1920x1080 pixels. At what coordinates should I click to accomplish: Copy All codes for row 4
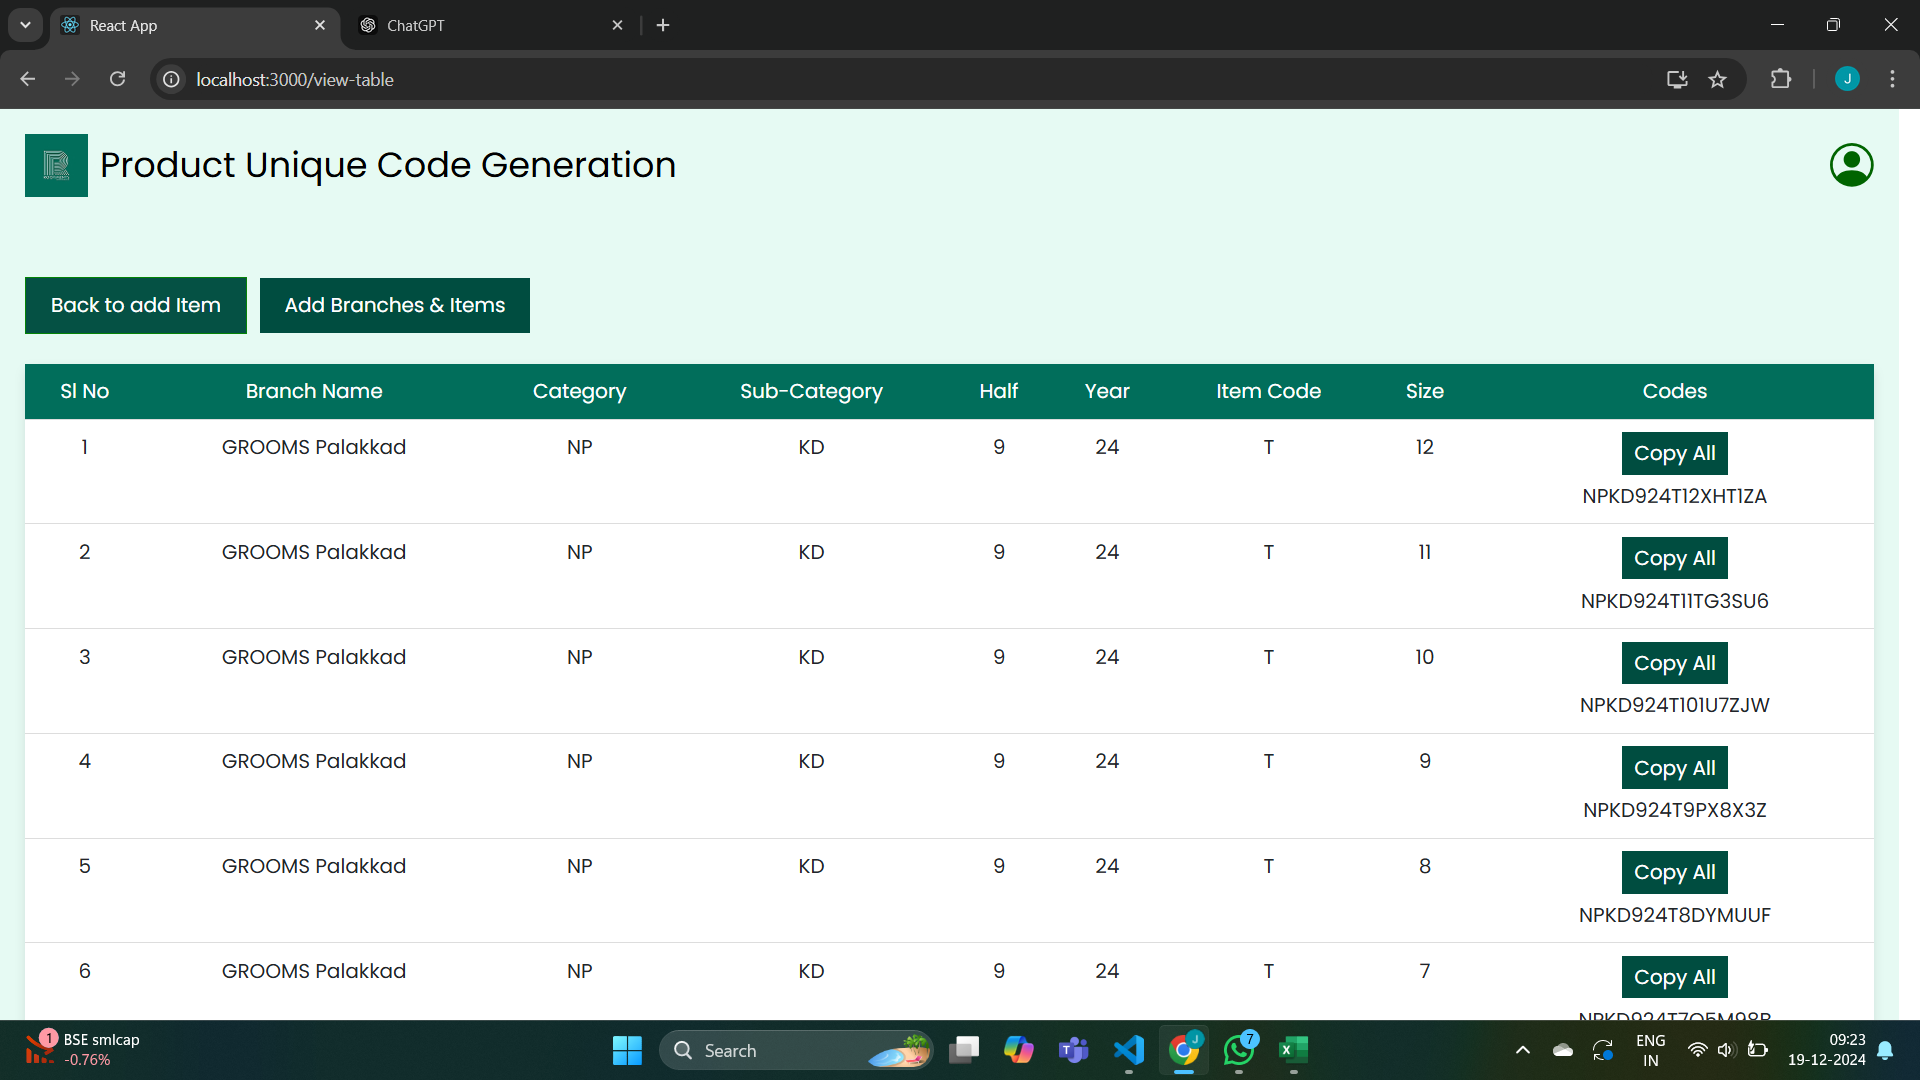point(1674,768)
